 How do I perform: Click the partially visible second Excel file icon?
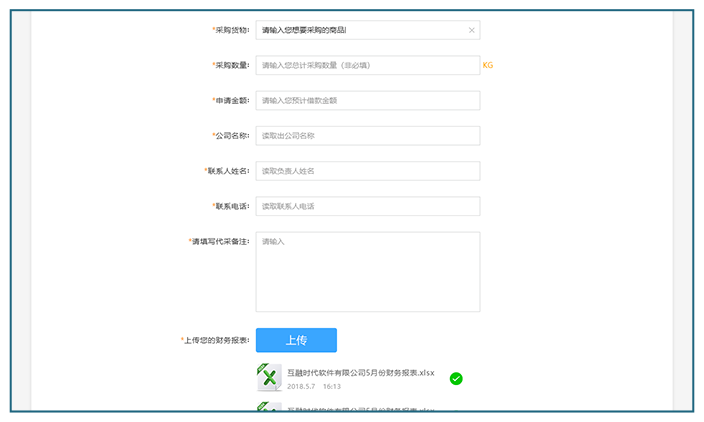click(268, 408)
